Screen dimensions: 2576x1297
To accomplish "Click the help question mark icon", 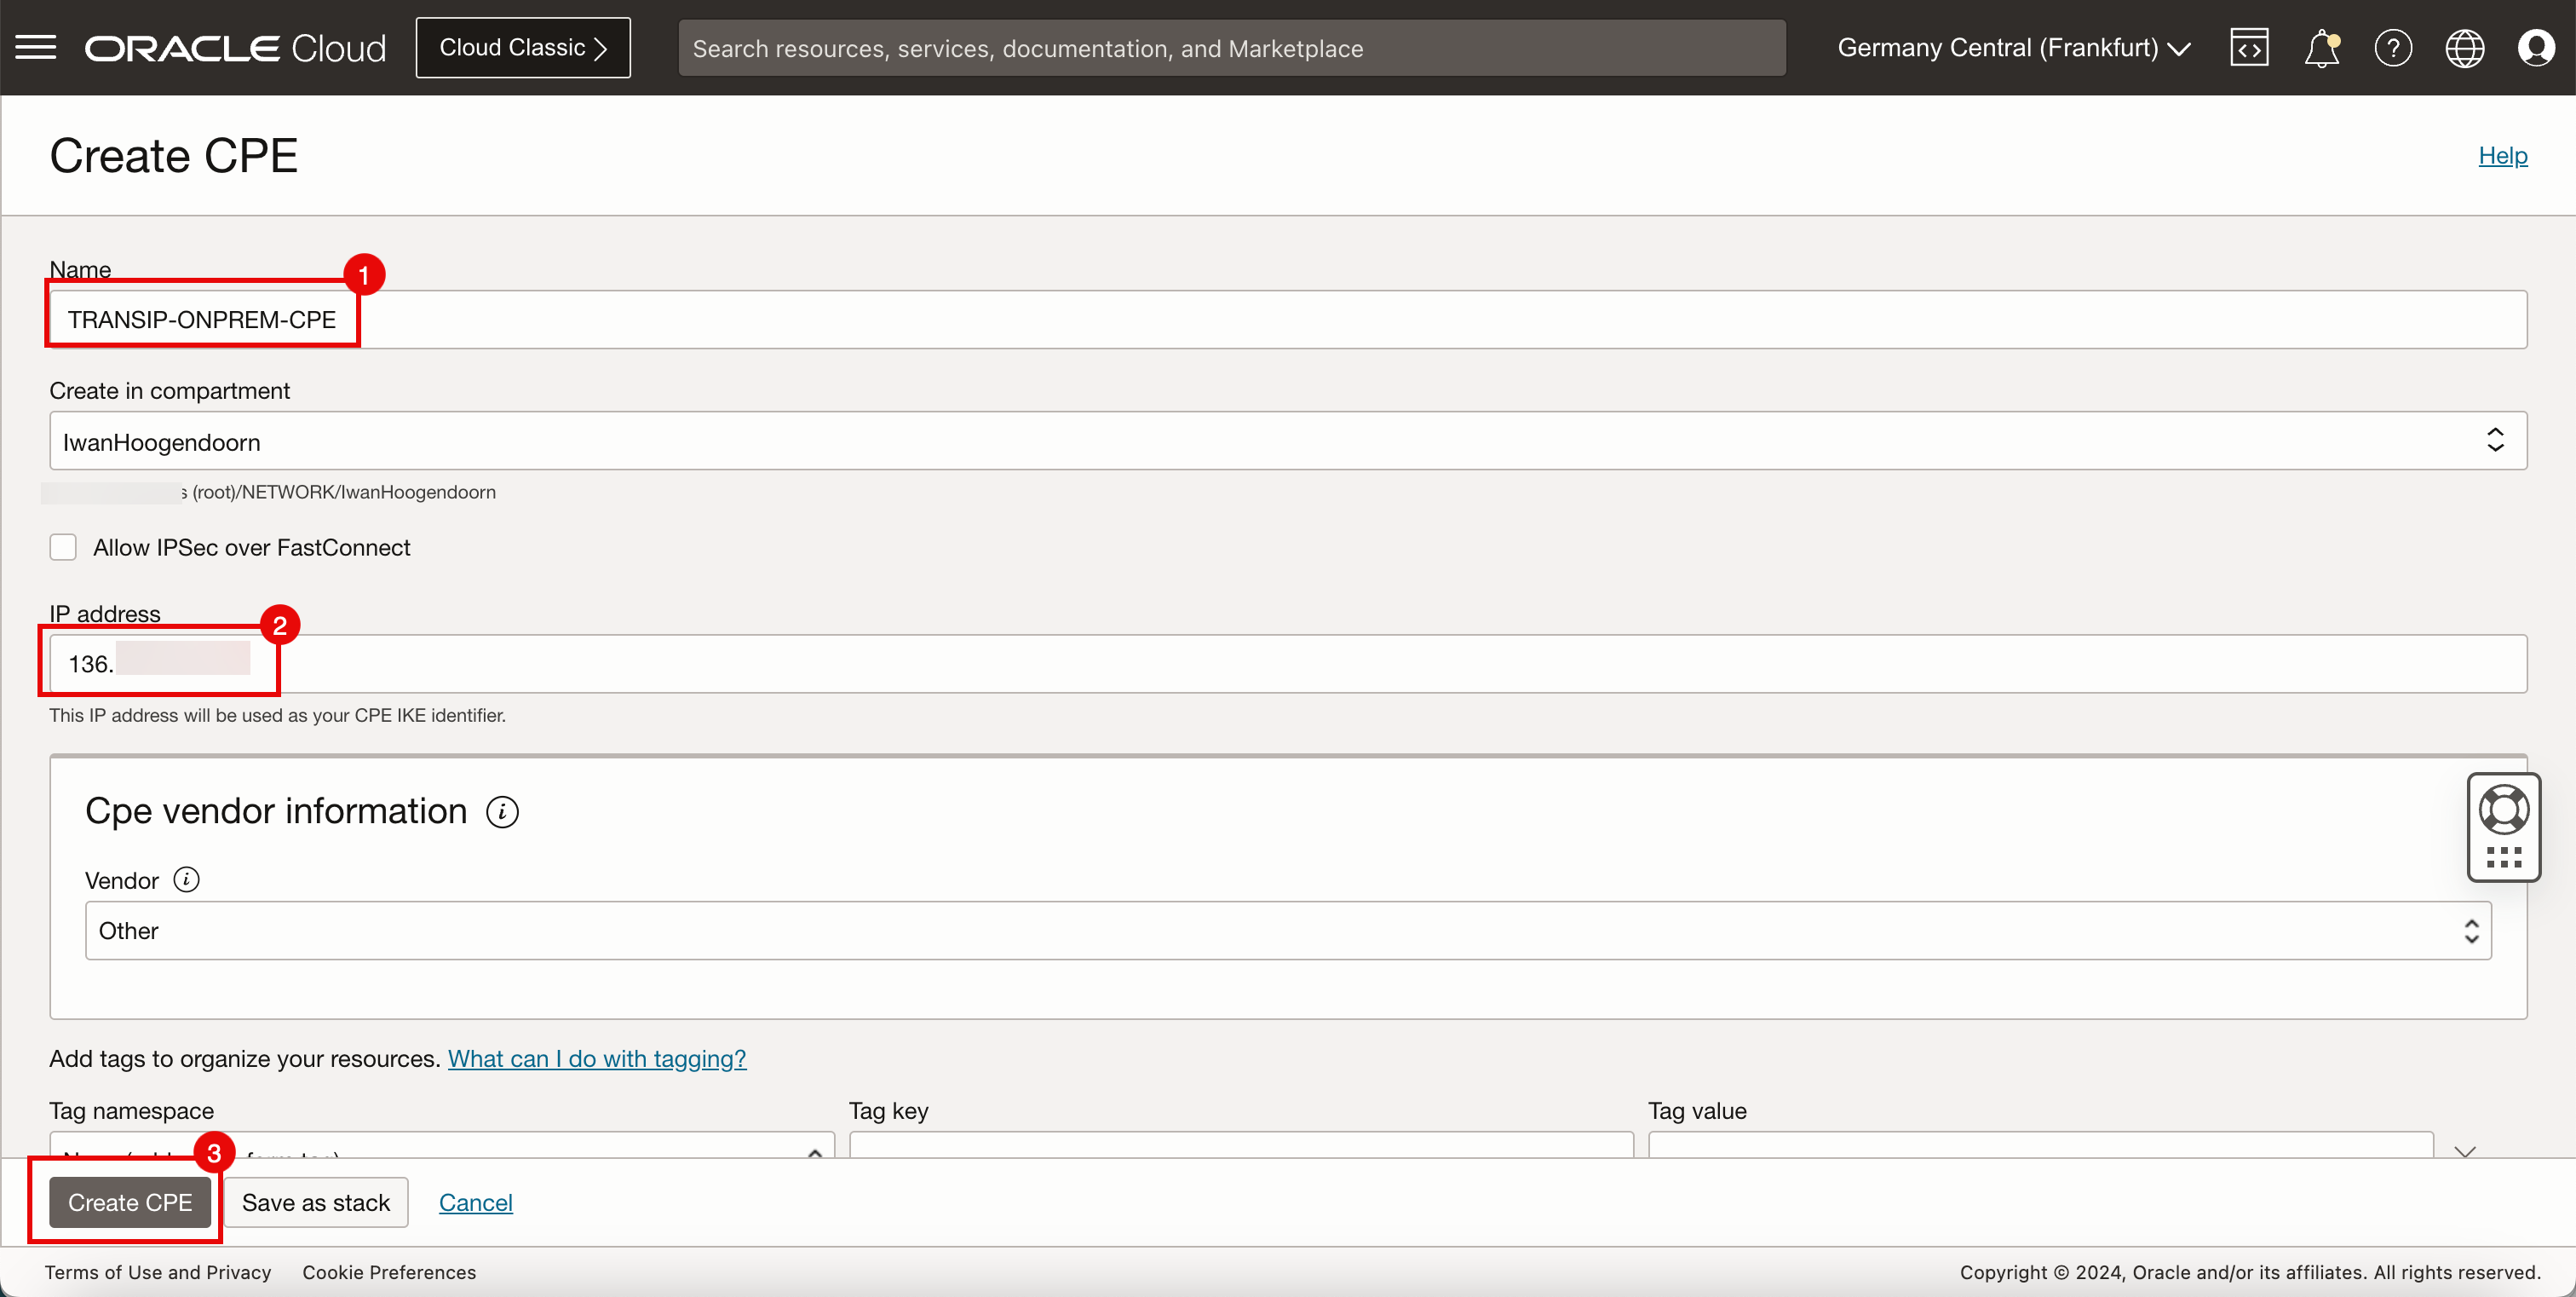I will coord(2393,48).
